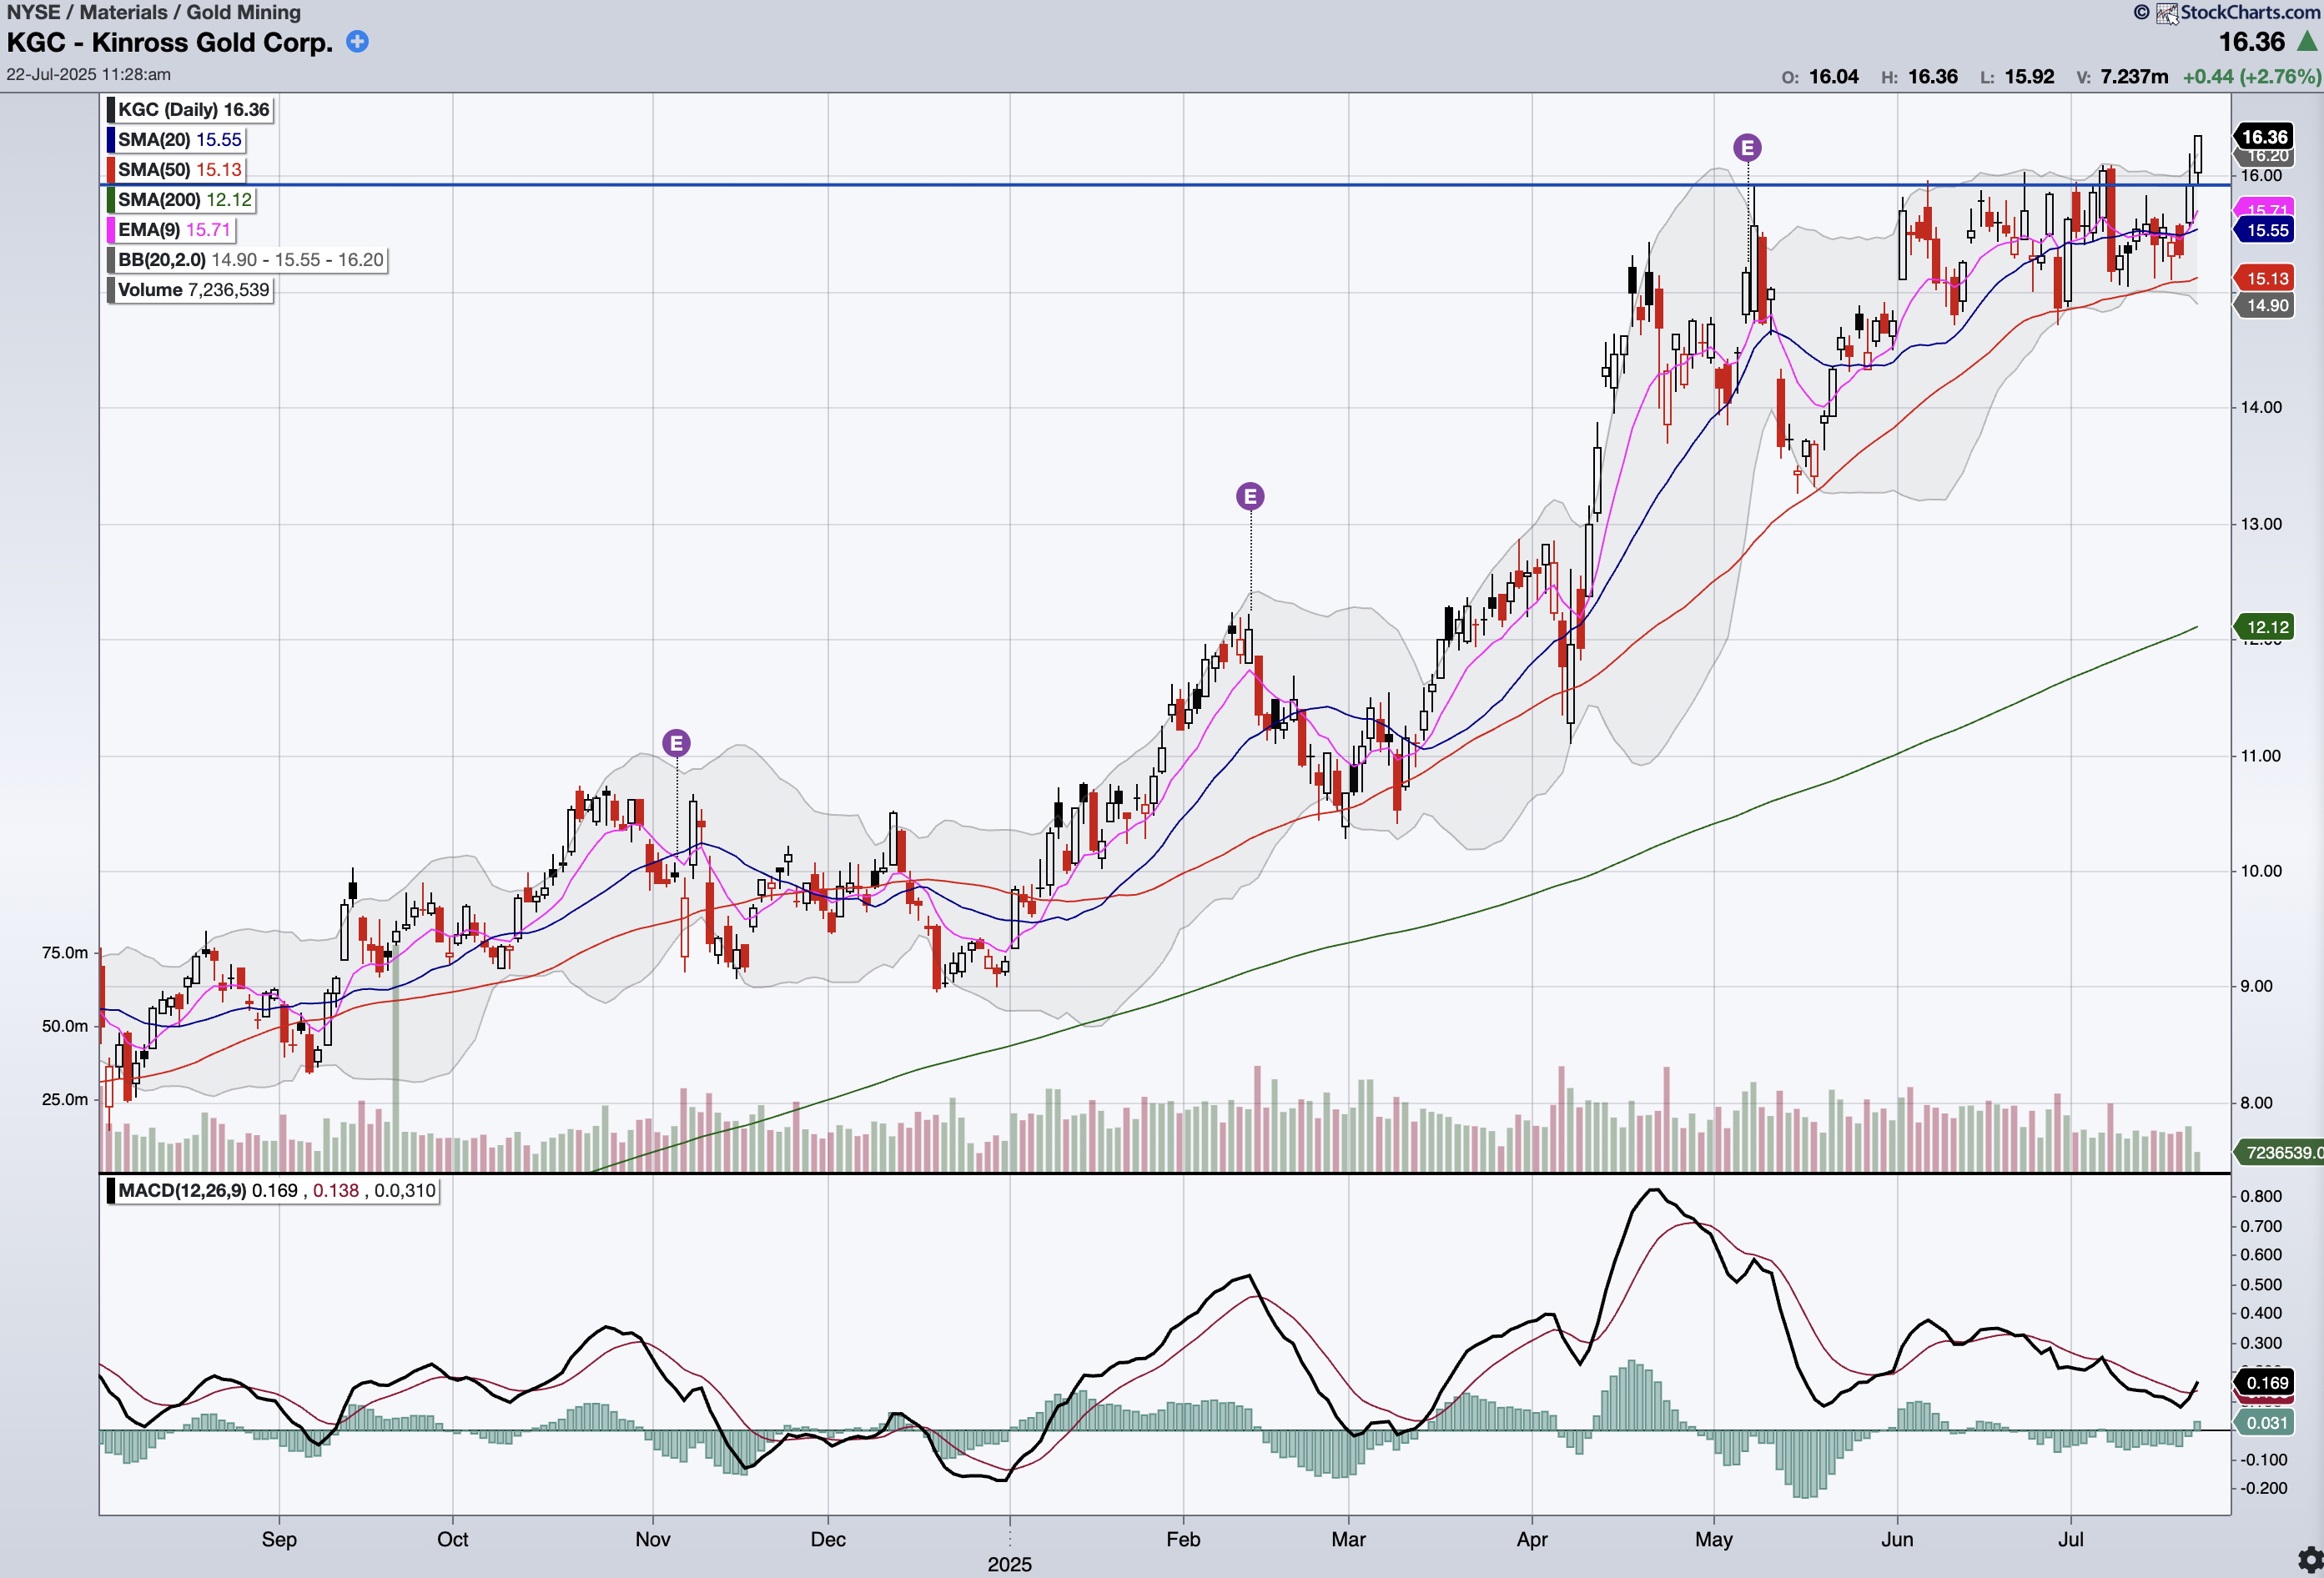Viewport: 2324px width, 1578px height.
Task: Click the NYSE / Materials / Gold Mining breadcrumb
Action: coord(154,12)
